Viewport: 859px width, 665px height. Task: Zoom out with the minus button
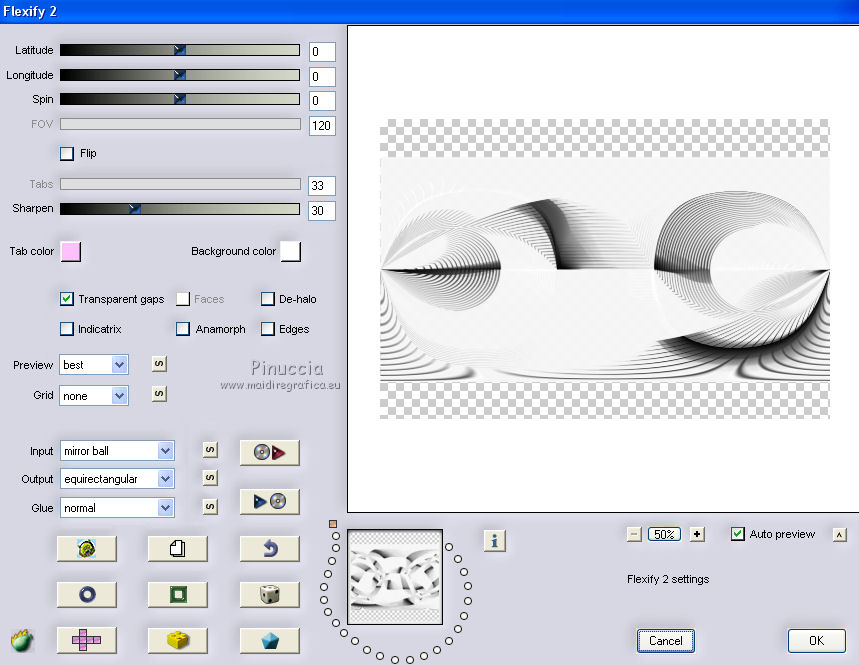pyautogui.click(x=634, y=534)
